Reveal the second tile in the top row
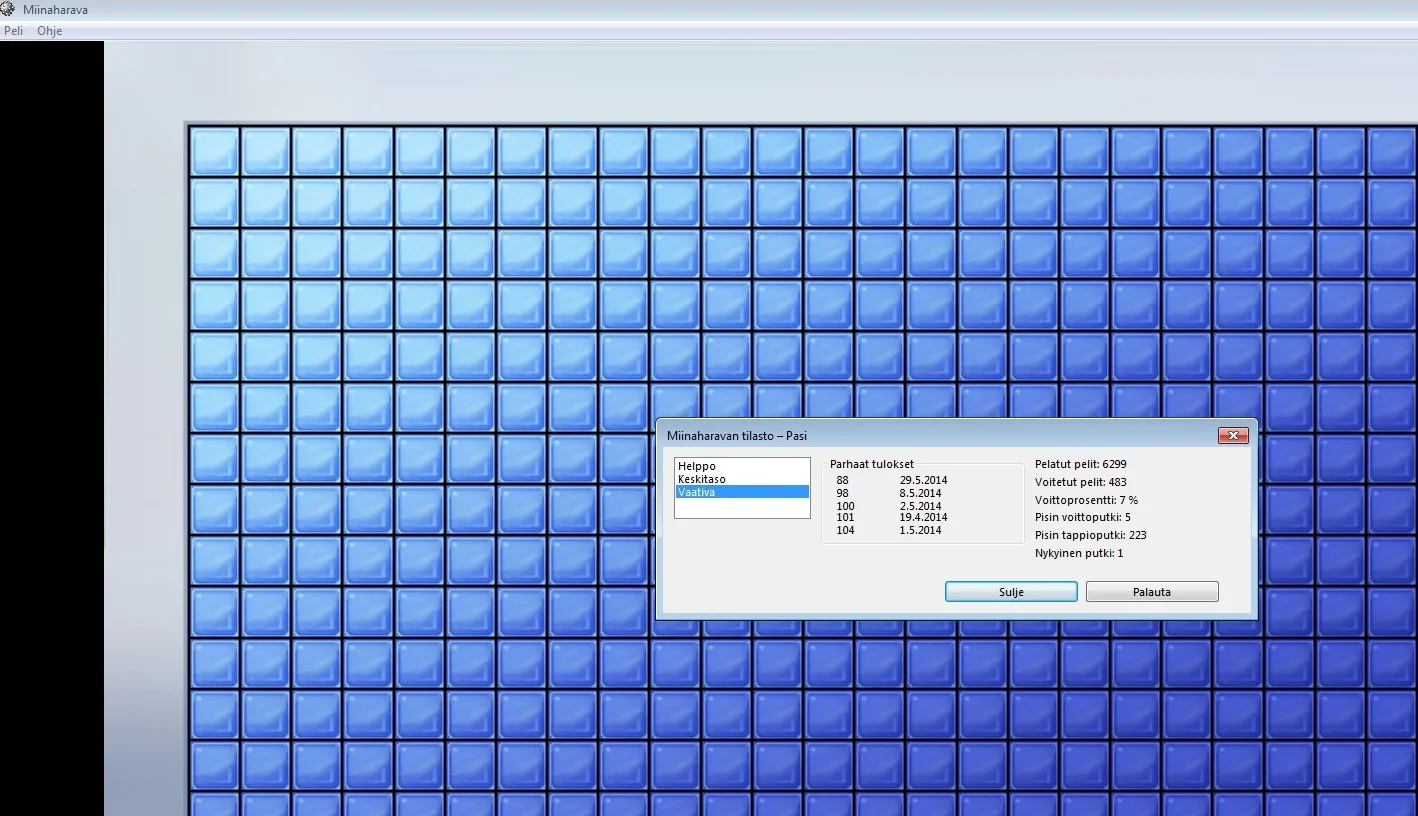This screenshot has height=816, width=1418. coord(266,151)
